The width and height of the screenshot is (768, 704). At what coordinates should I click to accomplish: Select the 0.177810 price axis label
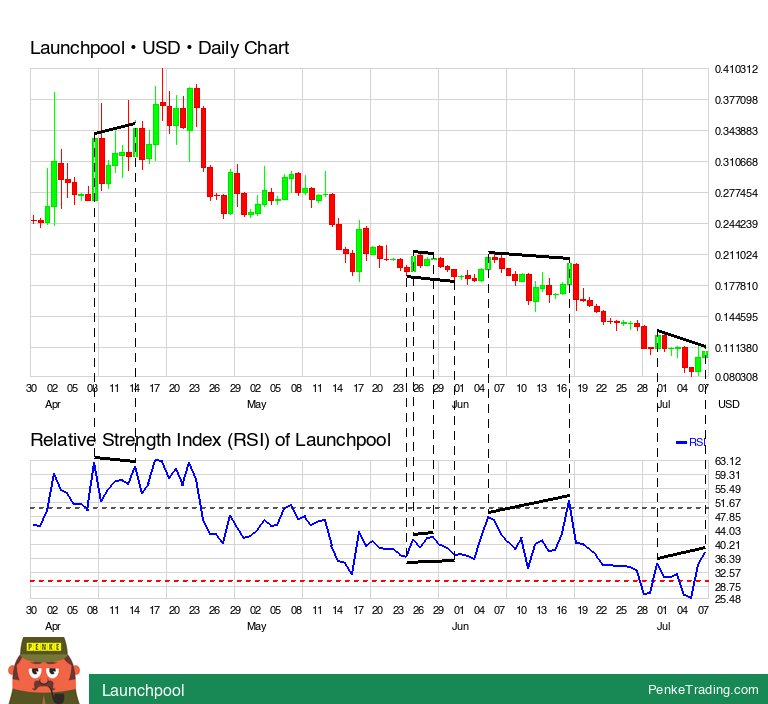[736, 286]
